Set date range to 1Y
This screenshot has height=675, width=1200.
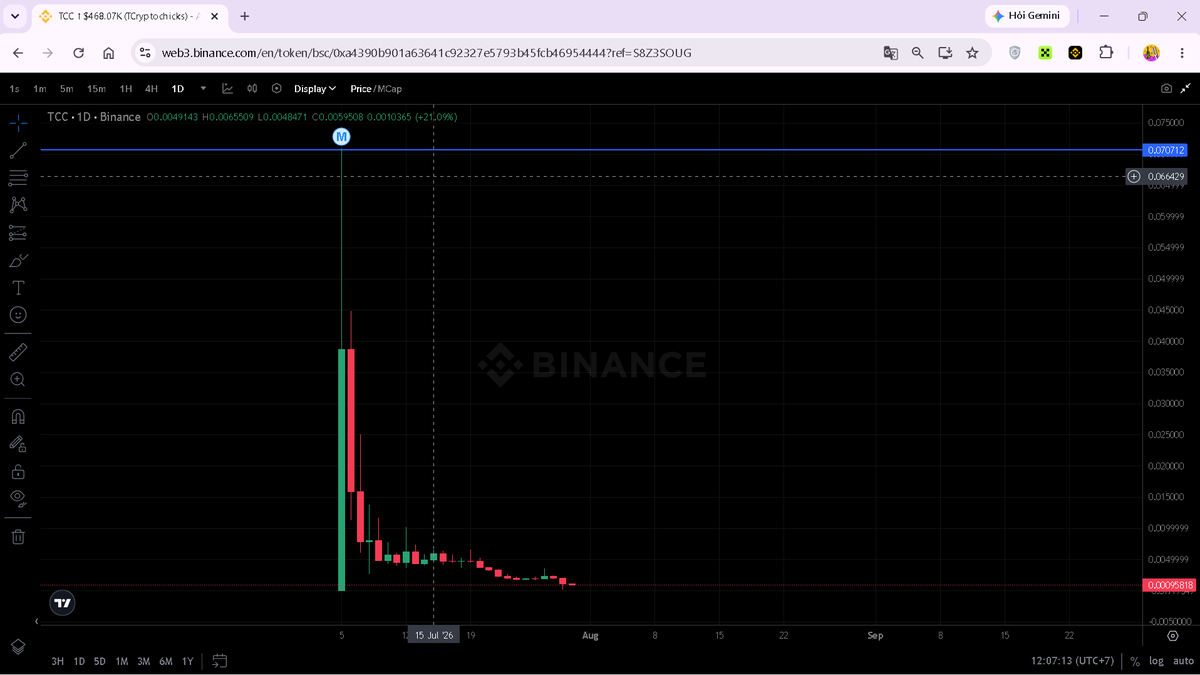tap(188, 661)
